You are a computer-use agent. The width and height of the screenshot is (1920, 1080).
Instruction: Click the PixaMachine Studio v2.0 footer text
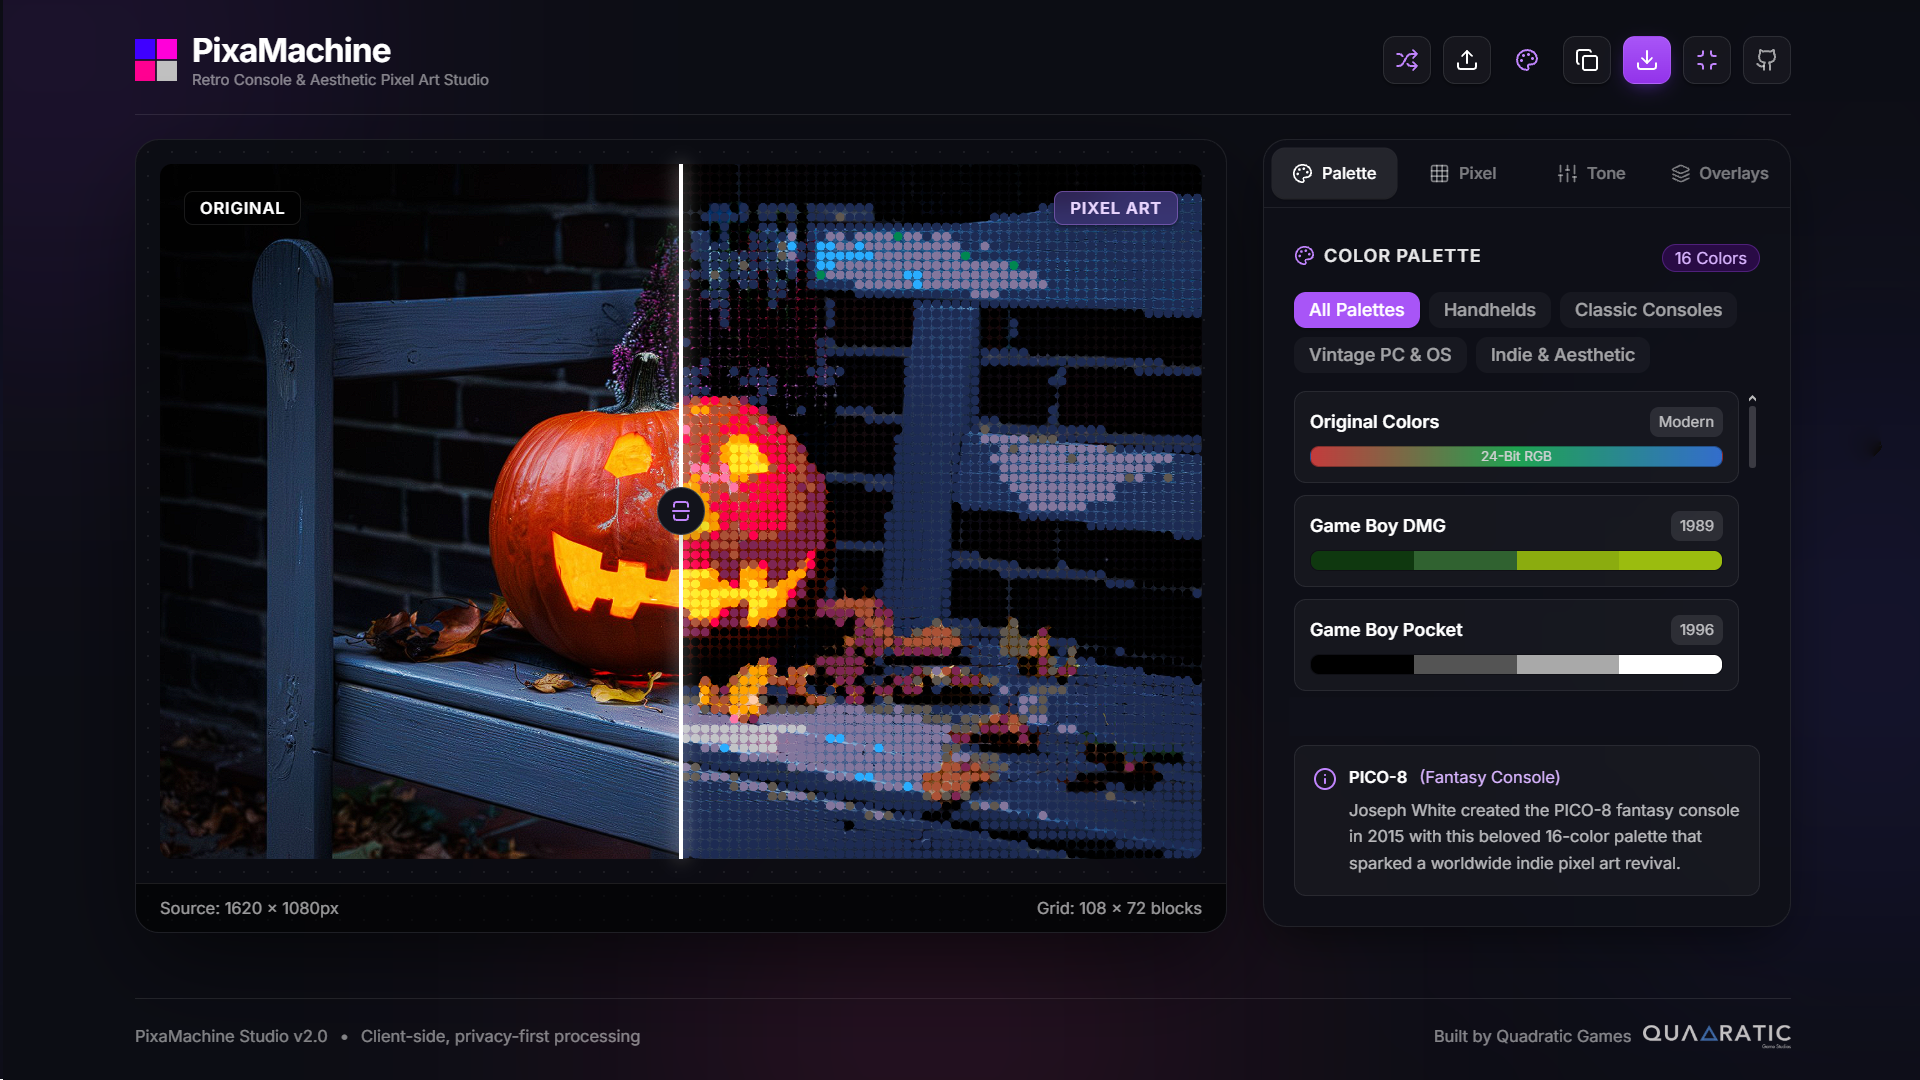point(231,1036)
